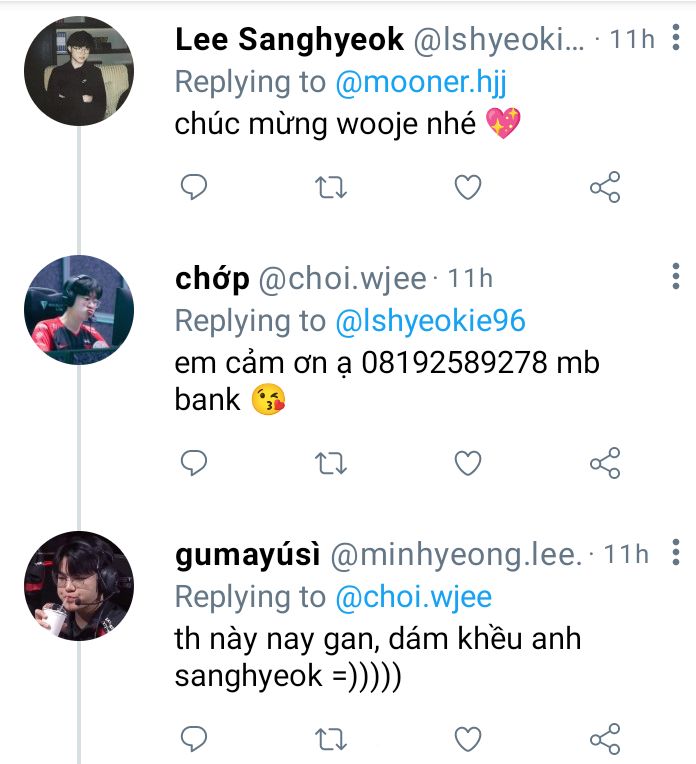The width and height of the screenshot is (696, 764).
Task: View gumayúsì's profile avatar
Action: coord(79,586)
